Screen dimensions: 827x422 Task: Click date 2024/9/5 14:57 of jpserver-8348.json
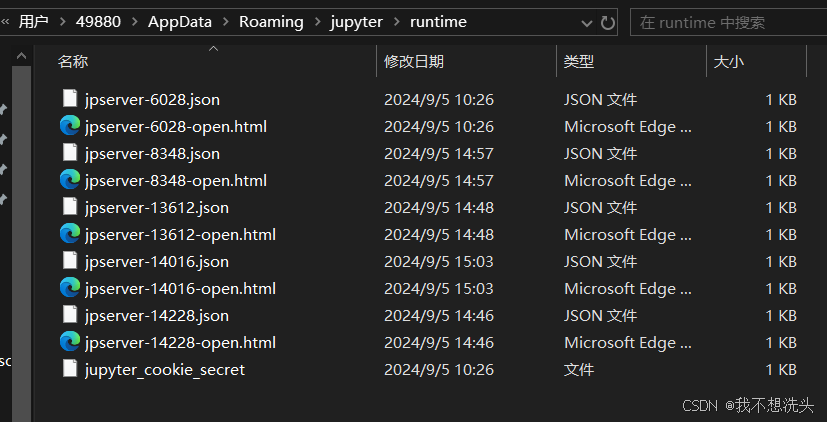pyautogui.click(x=439, y=153)
